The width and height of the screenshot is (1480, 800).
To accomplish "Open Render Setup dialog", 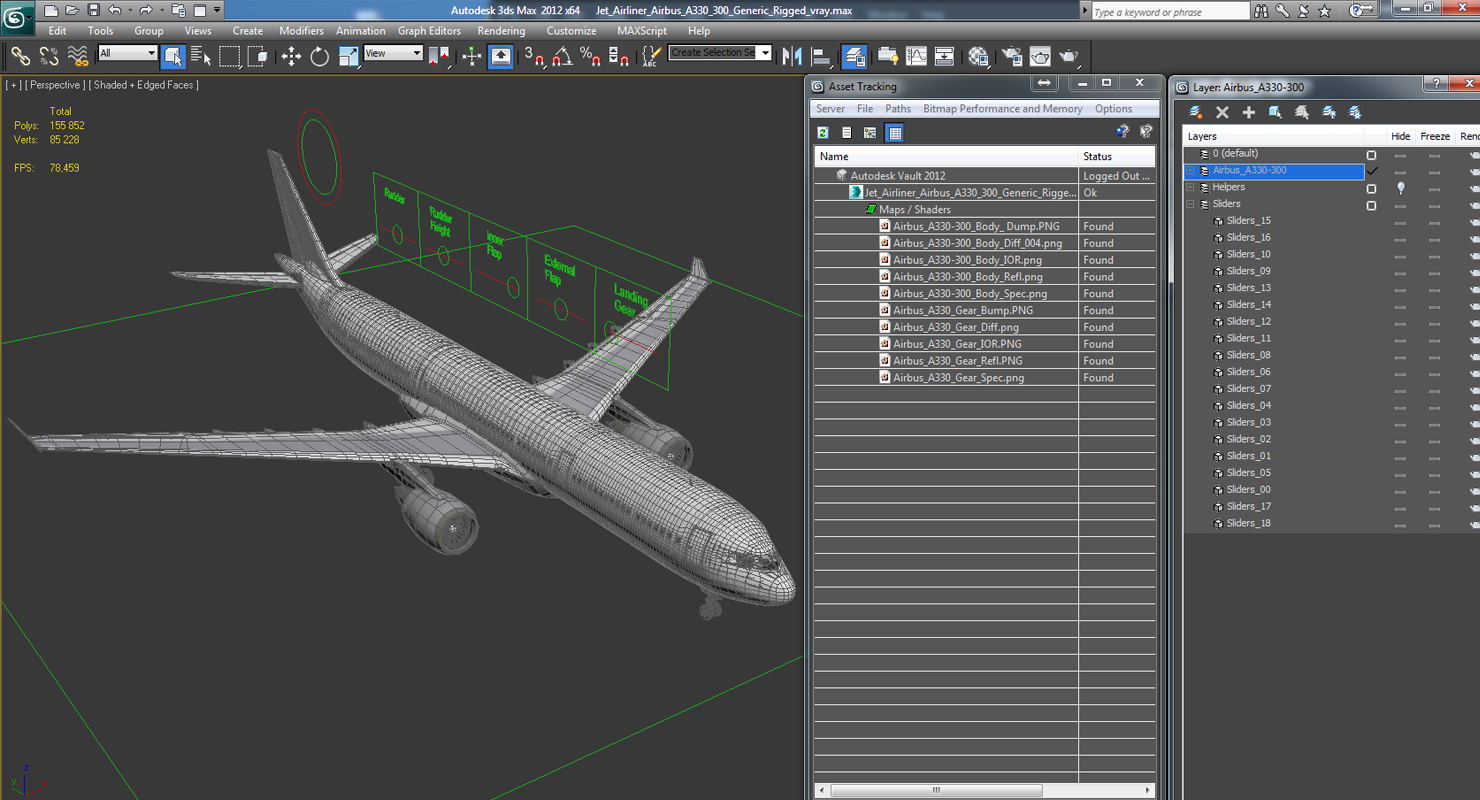I will click(x=1012, y=56).
